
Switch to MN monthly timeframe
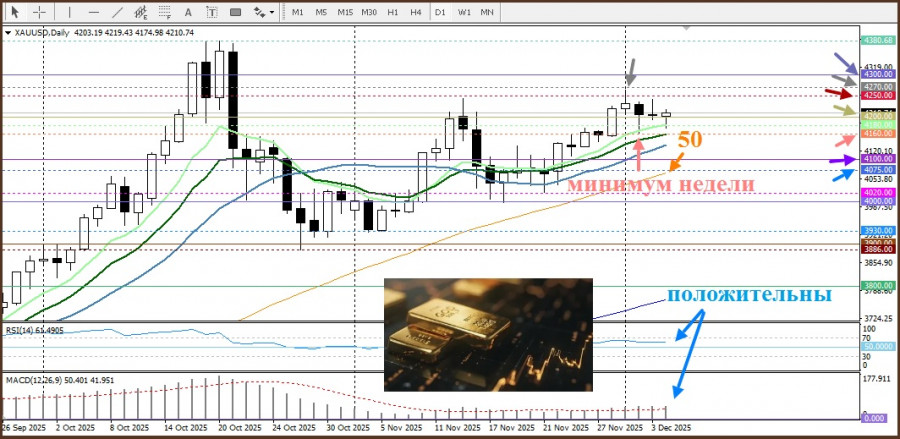click(487, 12)
